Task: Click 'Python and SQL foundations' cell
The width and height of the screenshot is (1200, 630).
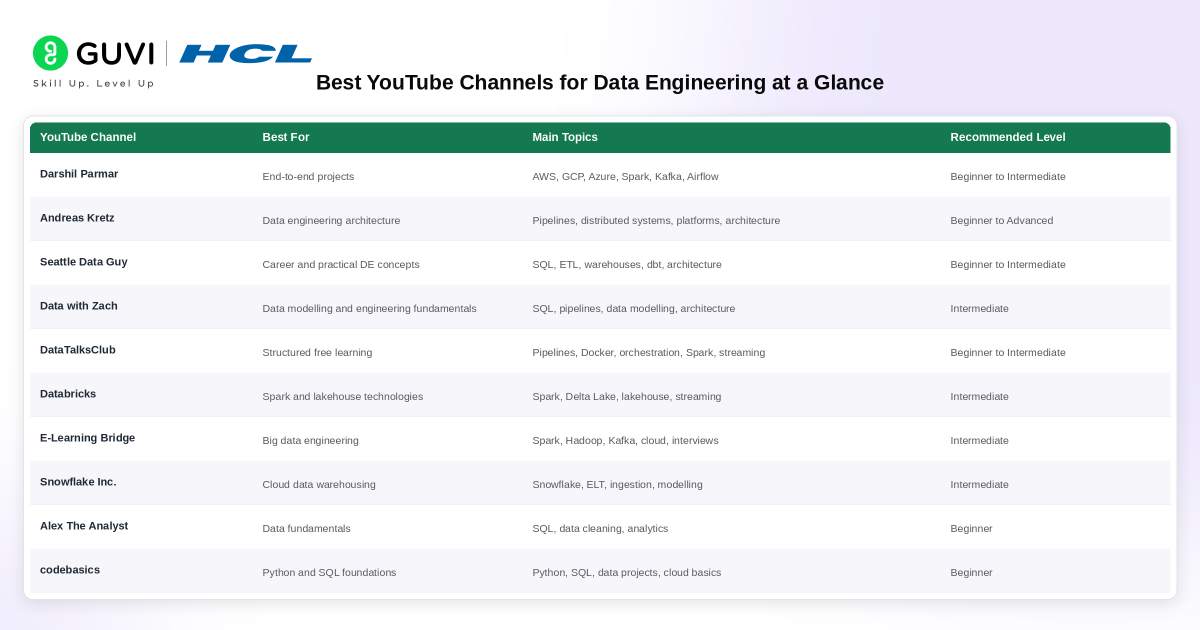Action: 329,573
